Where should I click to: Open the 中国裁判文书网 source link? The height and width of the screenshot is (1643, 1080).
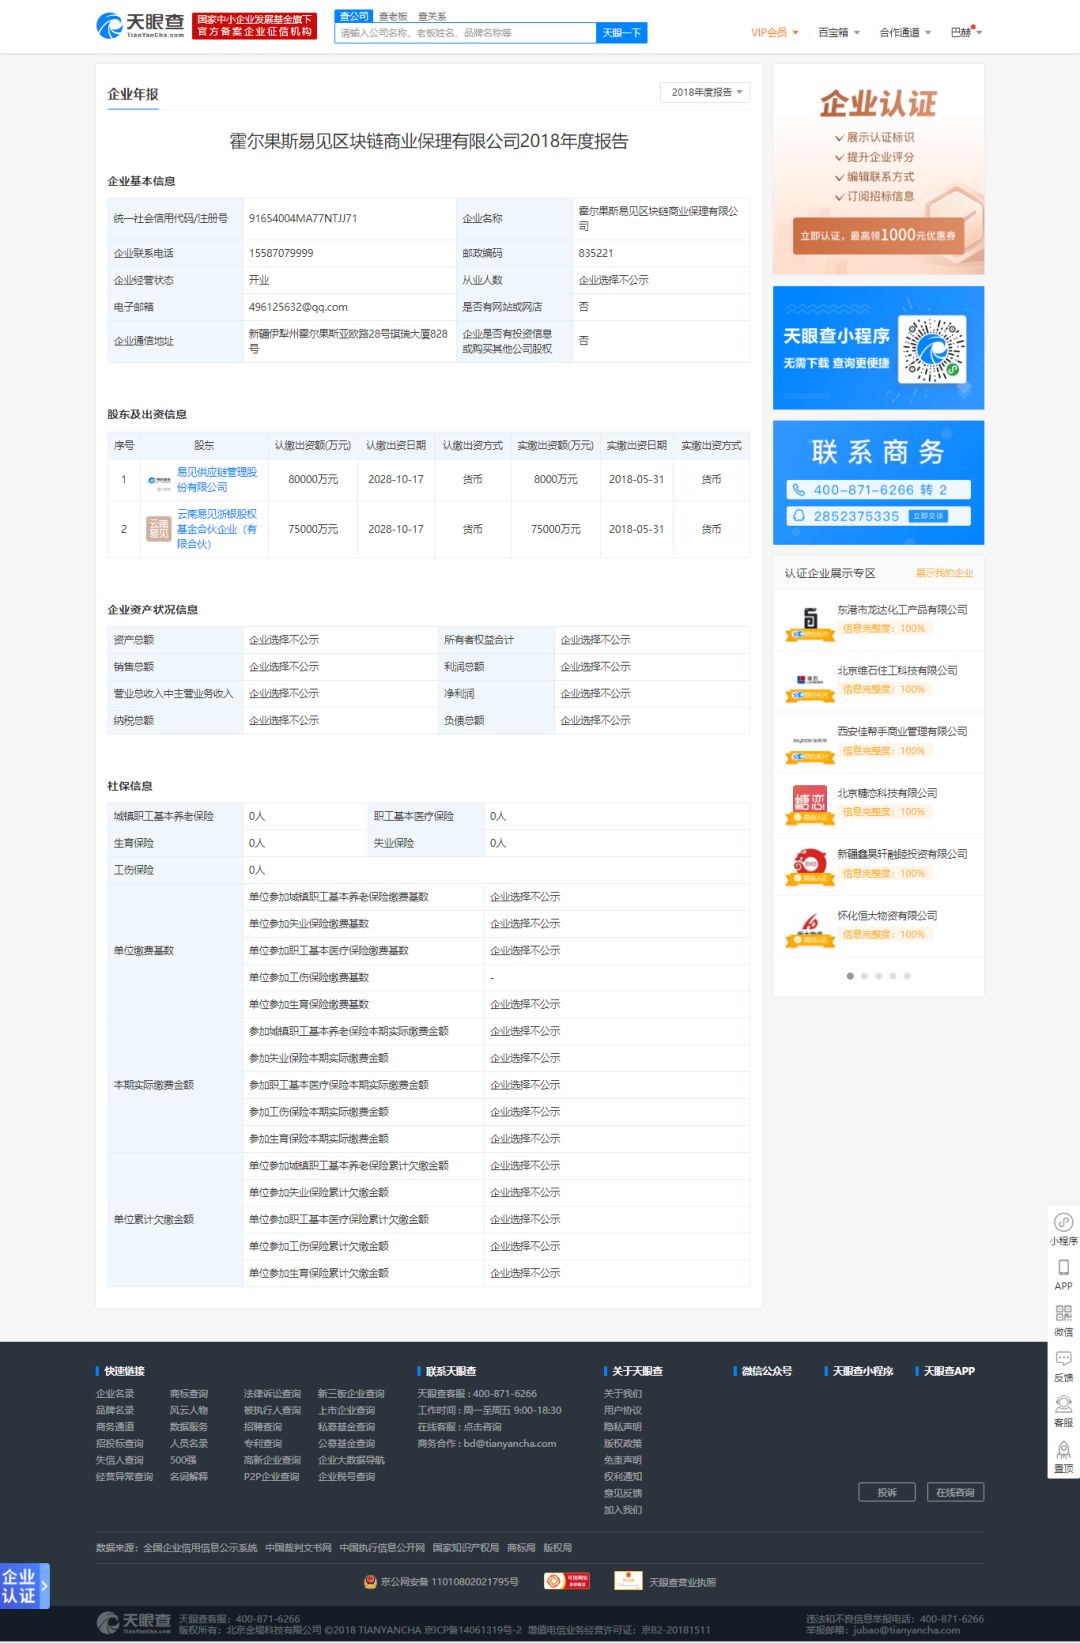(298, 1548)
